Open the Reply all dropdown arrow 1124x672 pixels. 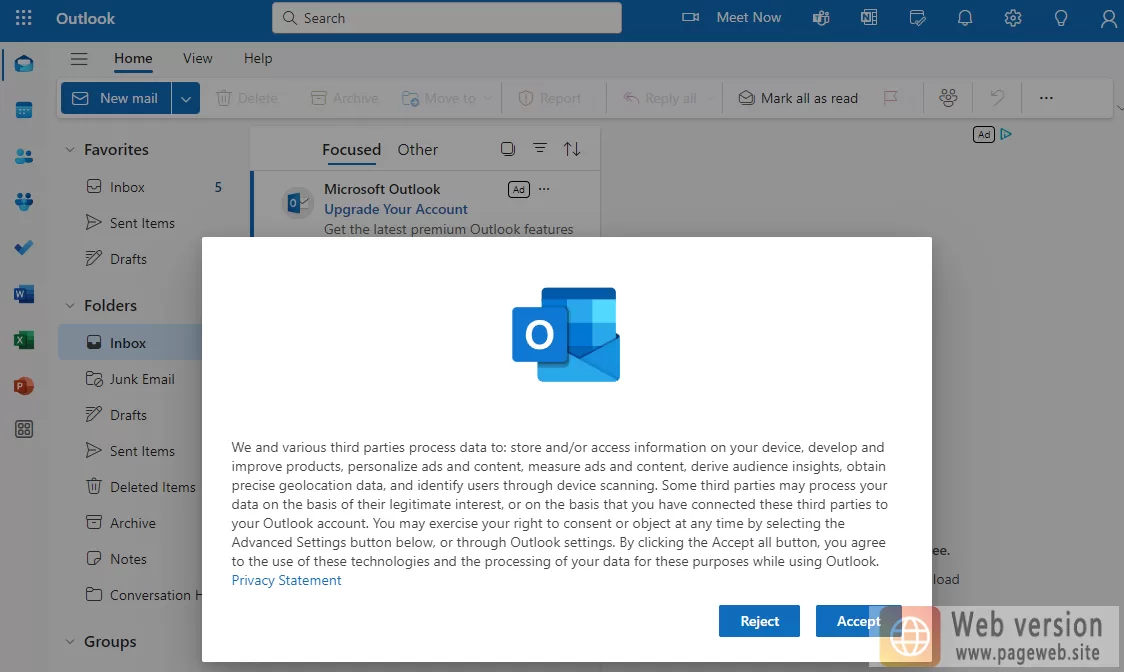tap(710, 98)
